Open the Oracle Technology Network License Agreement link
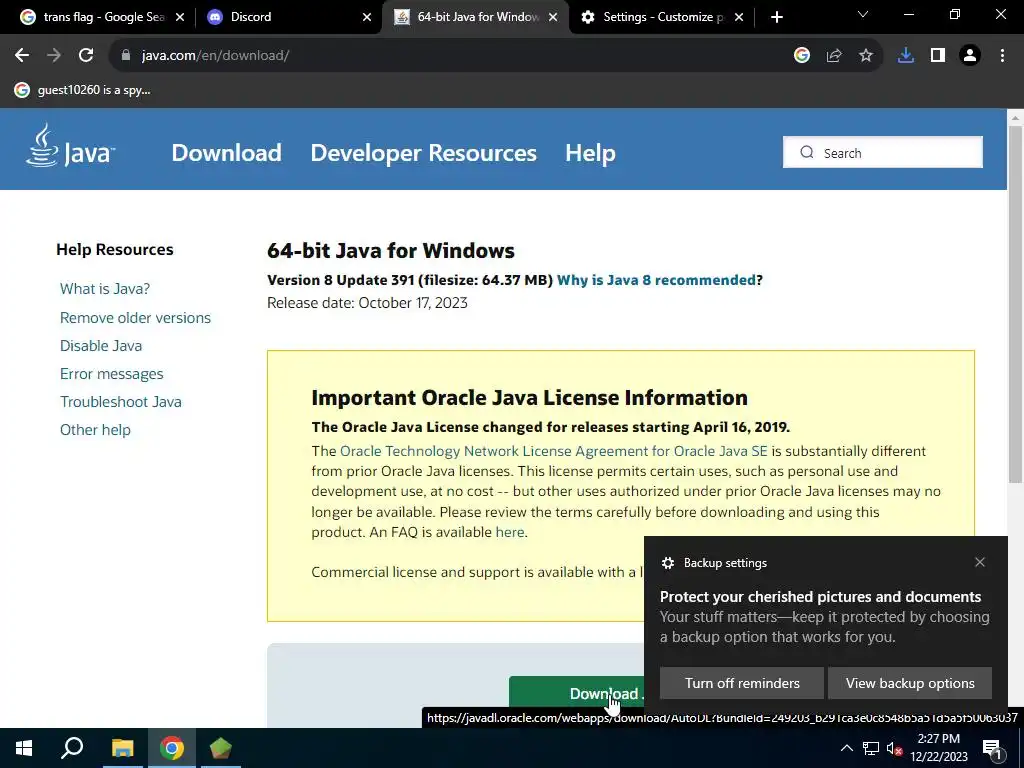Viewport: 1024px width, 768px height. point(554,451)
